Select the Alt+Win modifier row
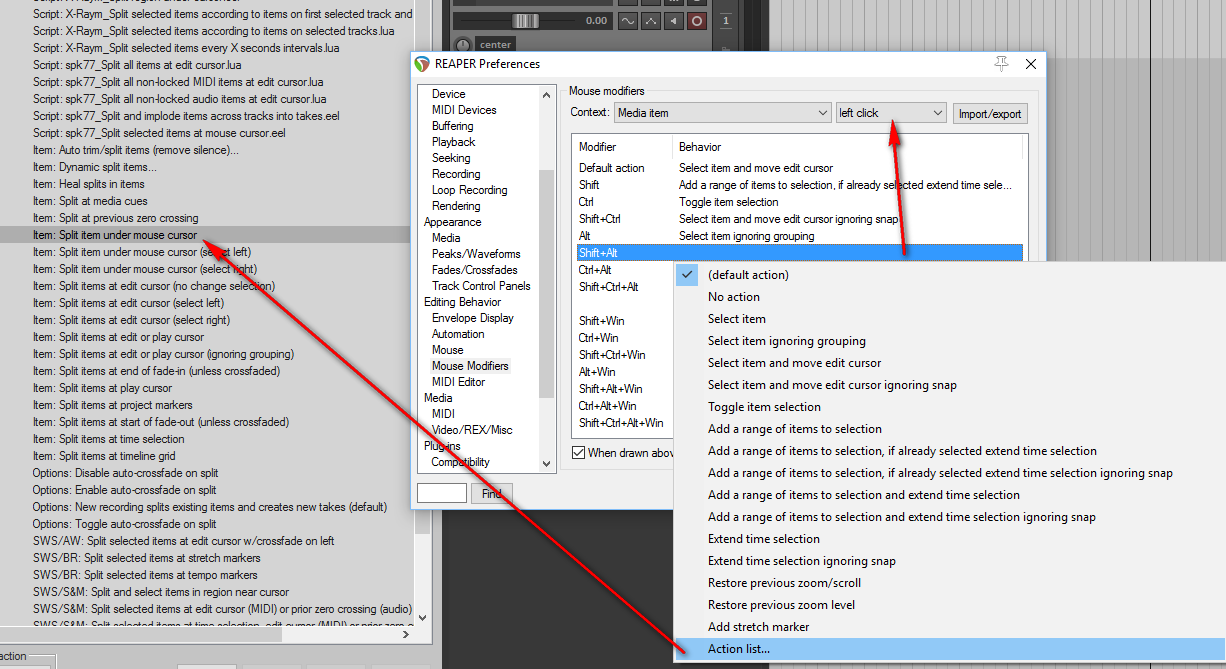The height and width of the screenshot is (669, 1226). tap(625, 372)
